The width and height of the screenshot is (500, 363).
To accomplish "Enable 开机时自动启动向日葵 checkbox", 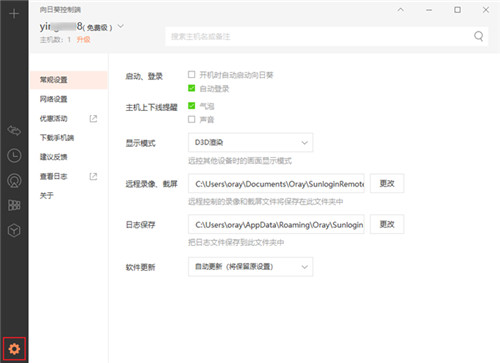I will tap(191, 74).
